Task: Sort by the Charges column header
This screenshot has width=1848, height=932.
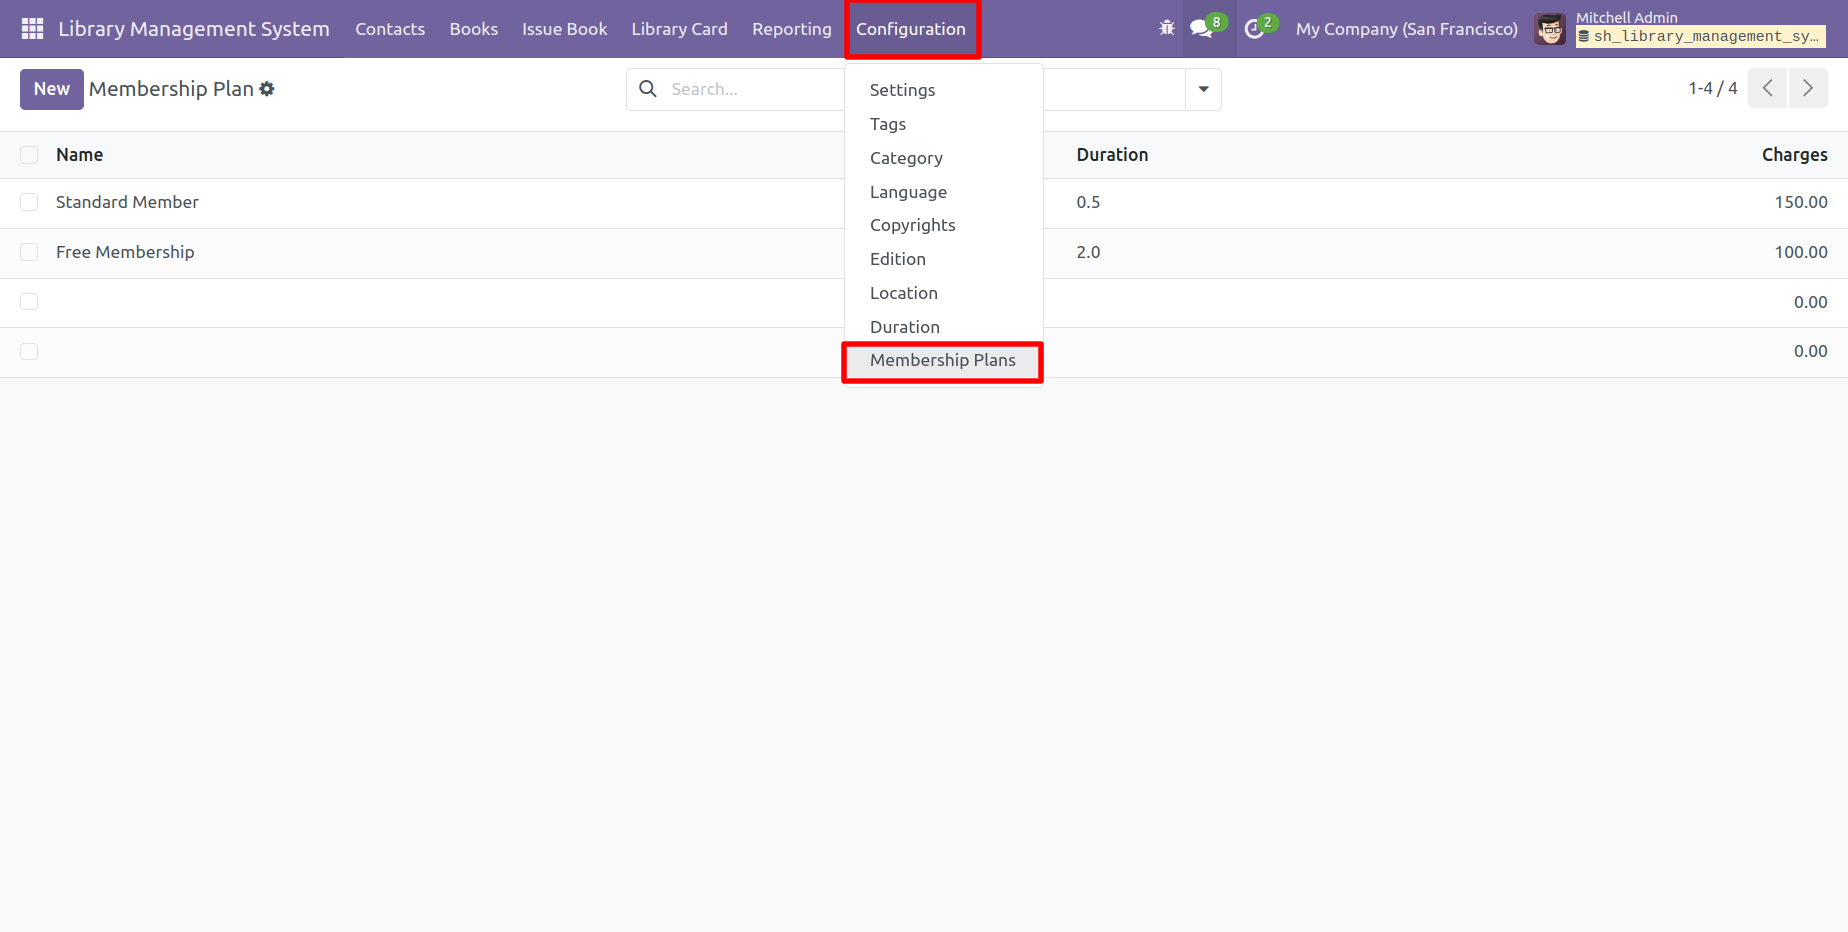Action: [x=1794, y=155]
